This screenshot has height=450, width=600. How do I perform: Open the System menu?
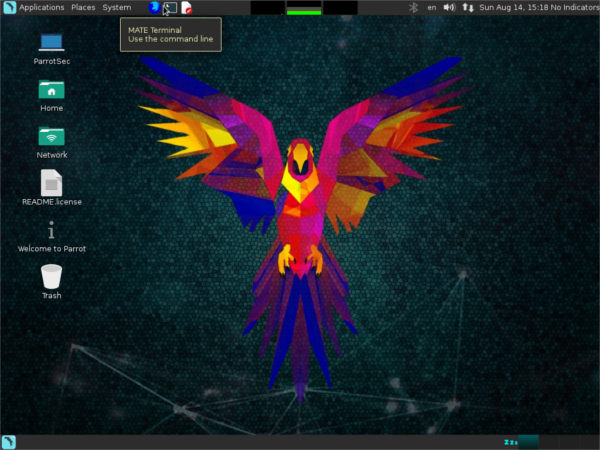tap(117, 7)
